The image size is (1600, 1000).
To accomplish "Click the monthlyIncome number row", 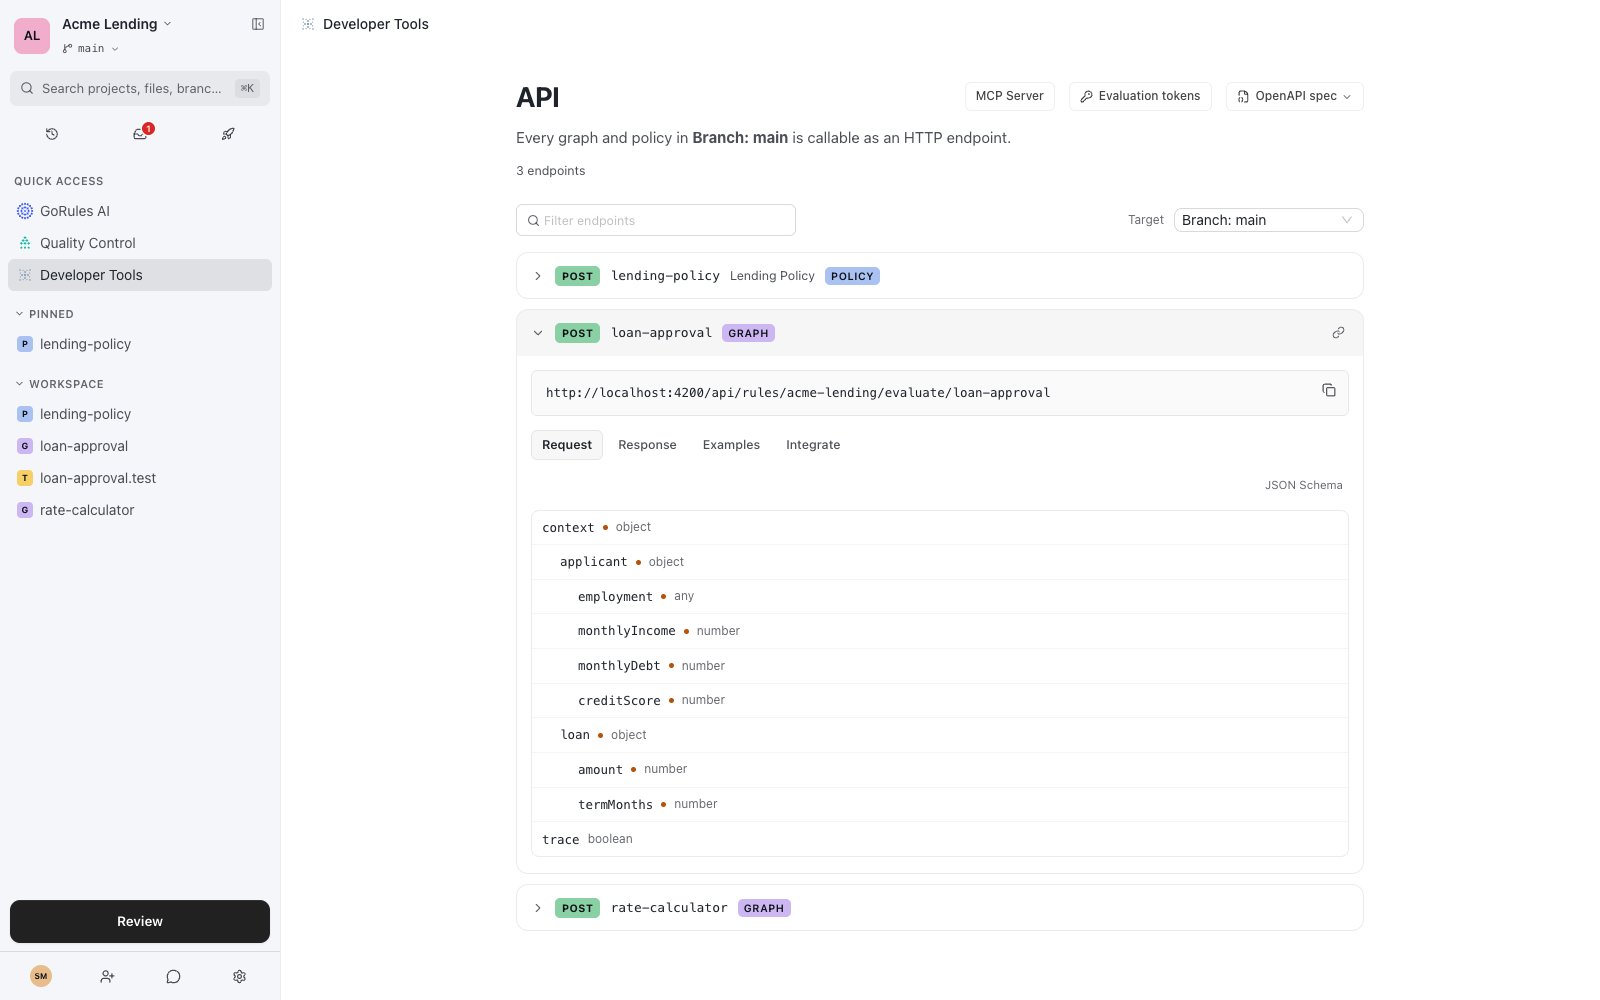I will (x=939, y=631).
